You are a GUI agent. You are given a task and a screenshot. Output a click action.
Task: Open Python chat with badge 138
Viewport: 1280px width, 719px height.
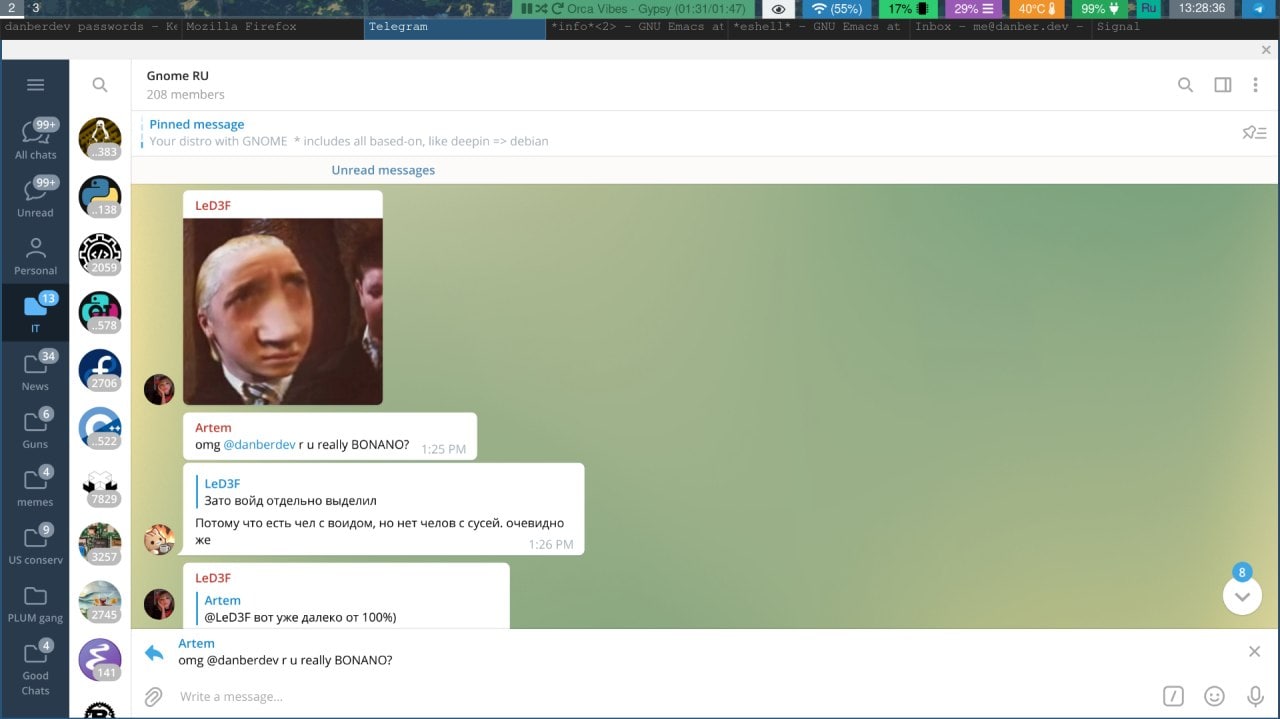click(x=100, y=197)
